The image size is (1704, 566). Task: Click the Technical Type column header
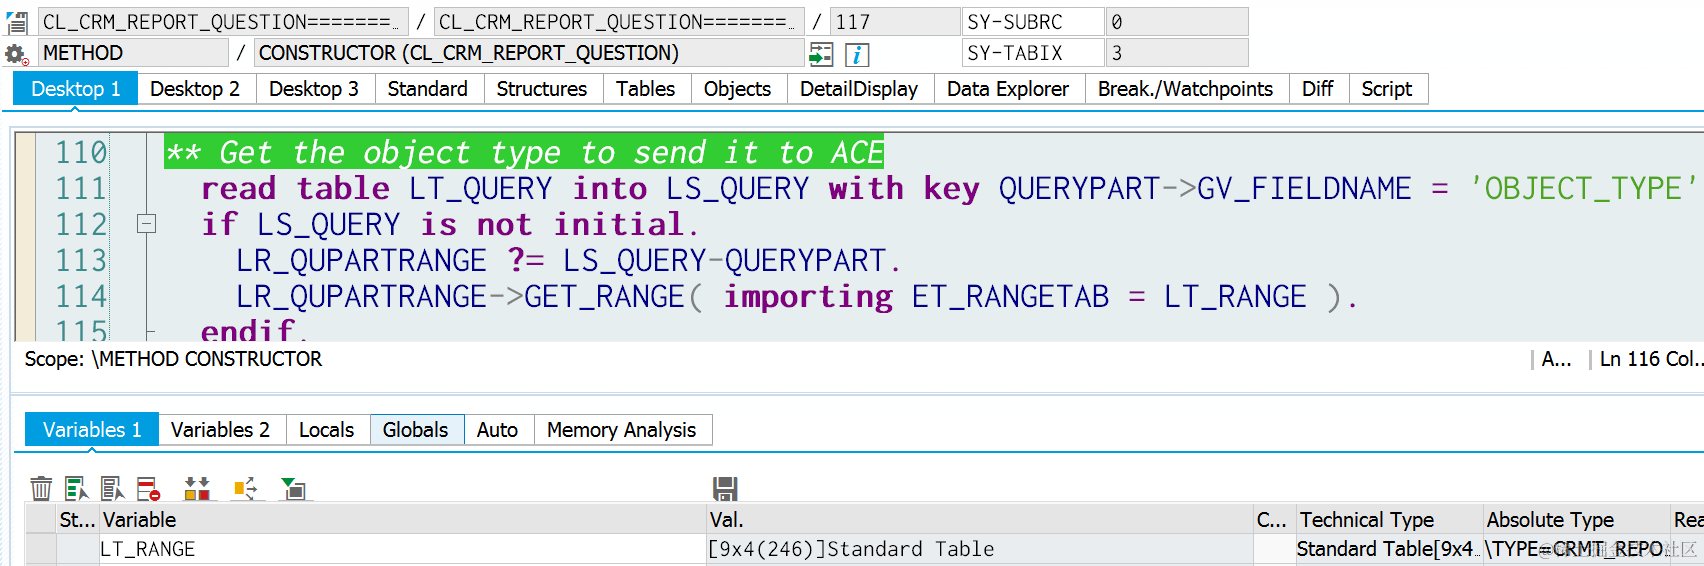pyautogui.click(x=1389, y=520)
